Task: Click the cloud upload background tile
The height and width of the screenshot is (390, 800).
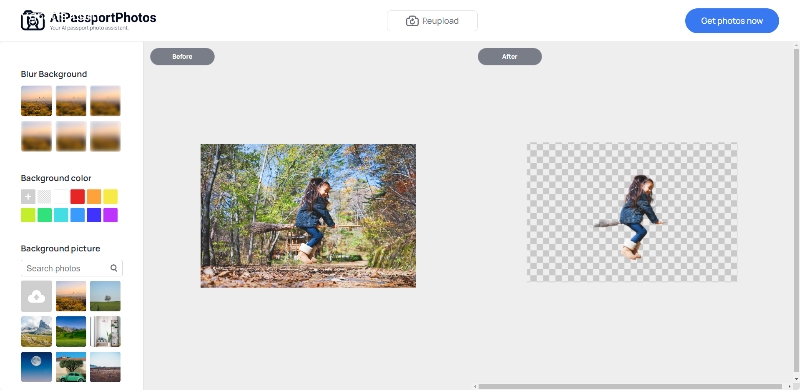Action: click(x=36, y=296)
